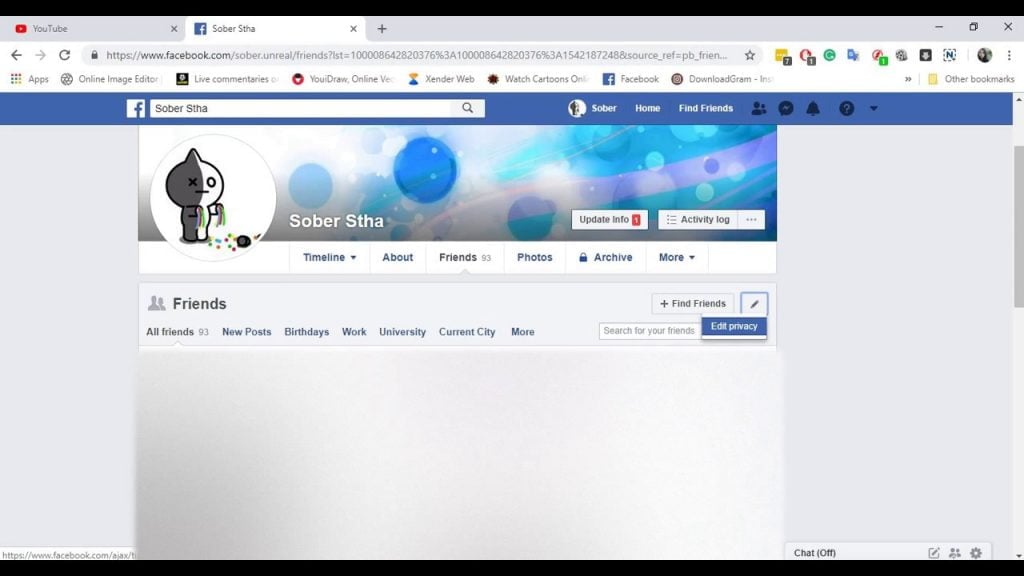The width and height of the screenshot is (1024, 576).
Task: Show hidden bookmarks chevron
Action: 908,79
